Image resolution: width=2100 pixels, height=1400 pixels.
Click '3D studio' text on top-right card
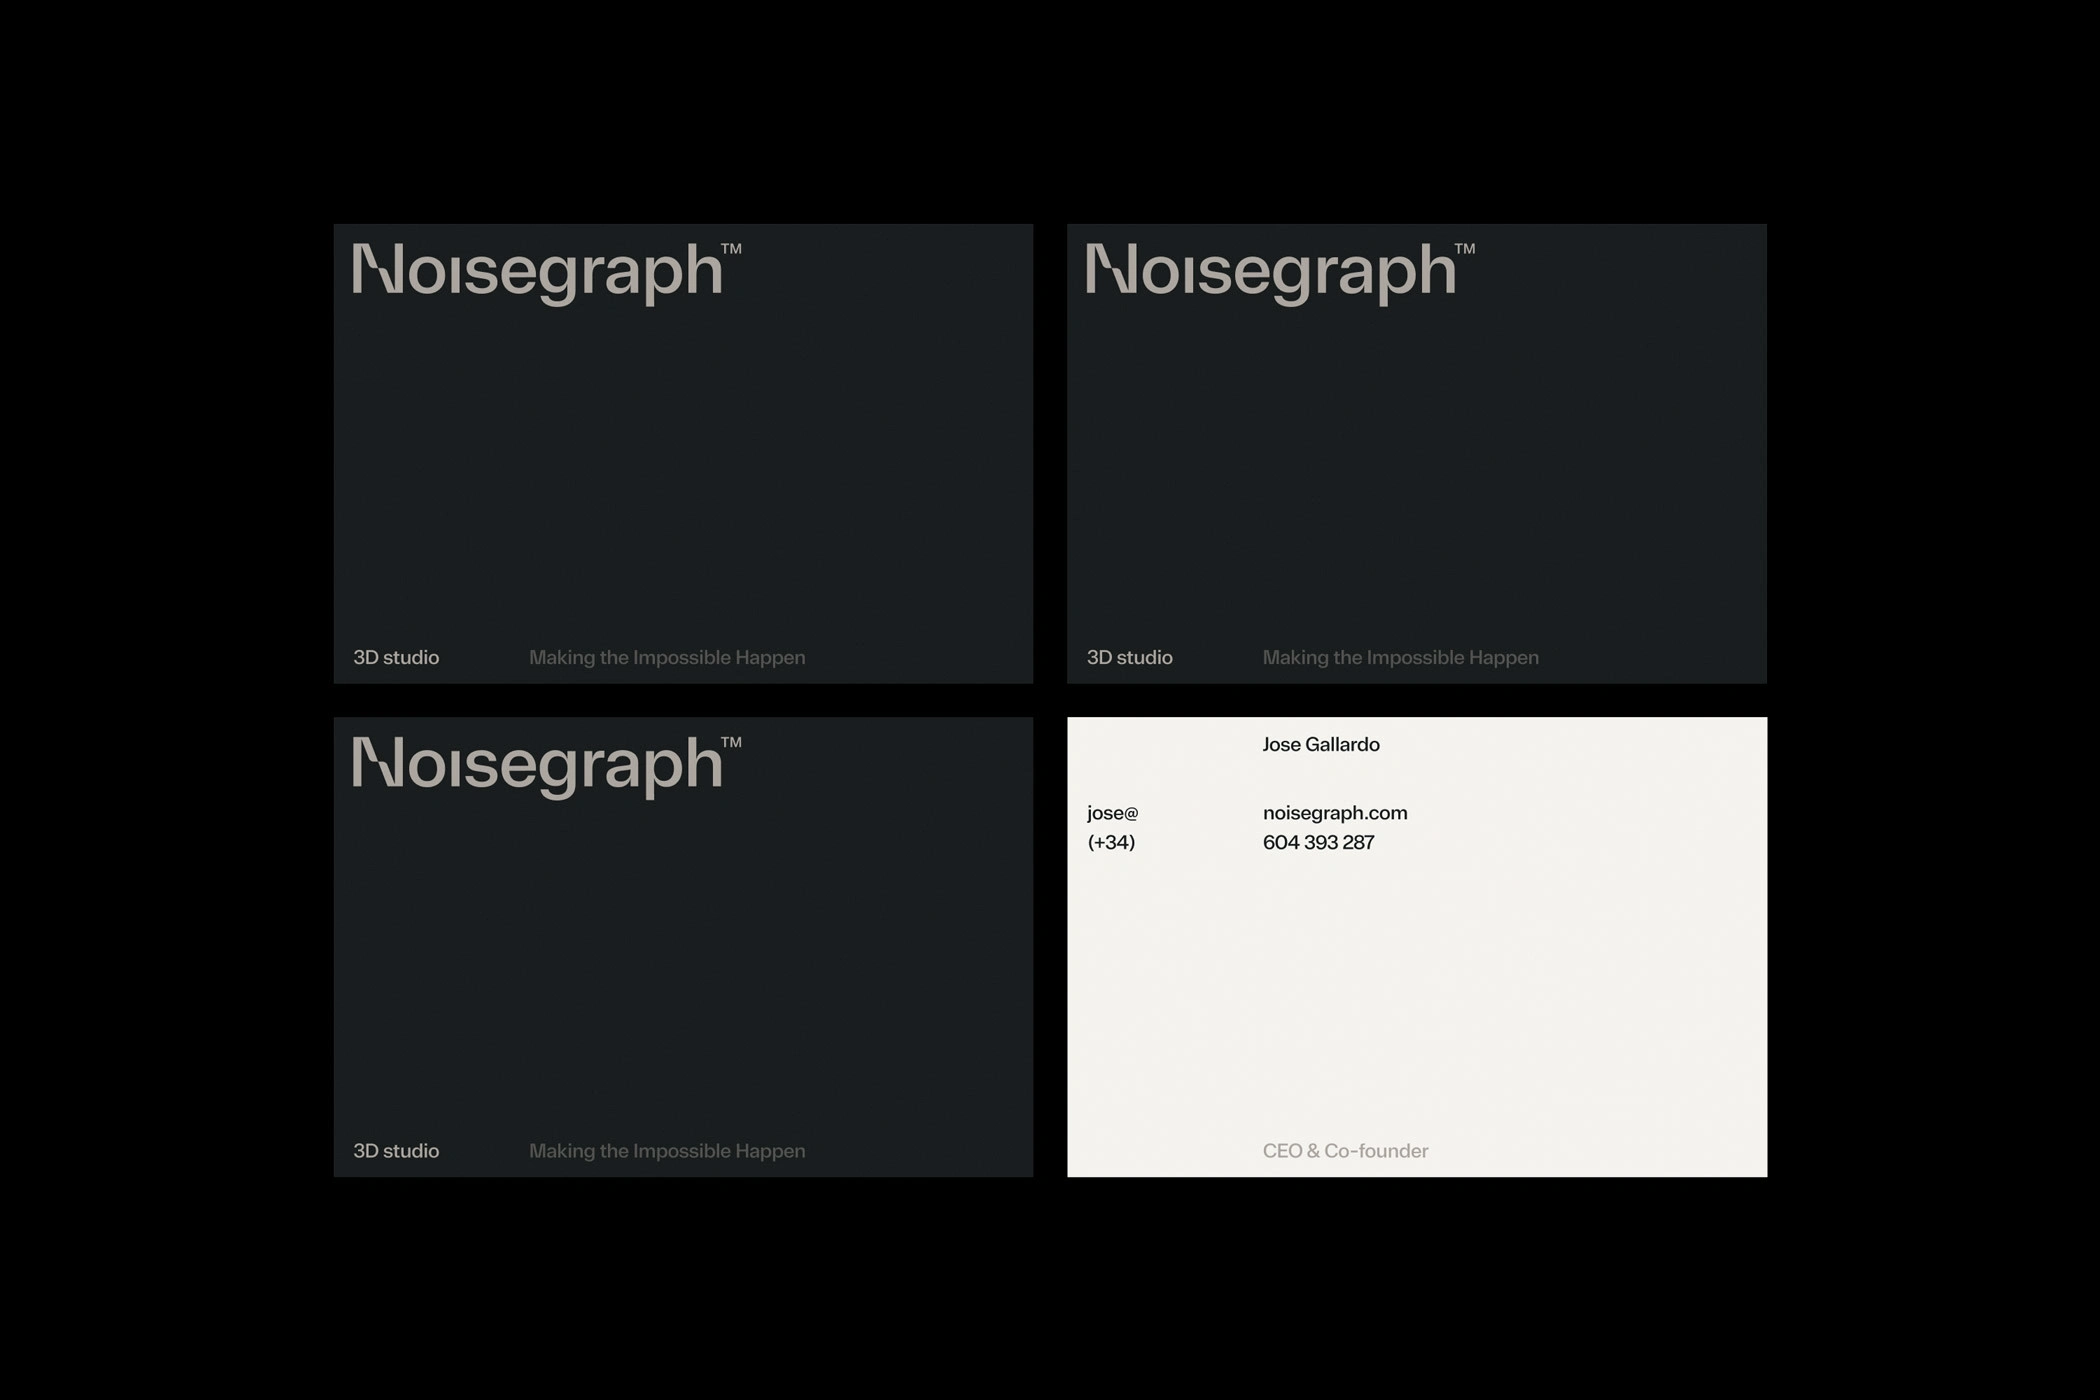pos(1129,657)
